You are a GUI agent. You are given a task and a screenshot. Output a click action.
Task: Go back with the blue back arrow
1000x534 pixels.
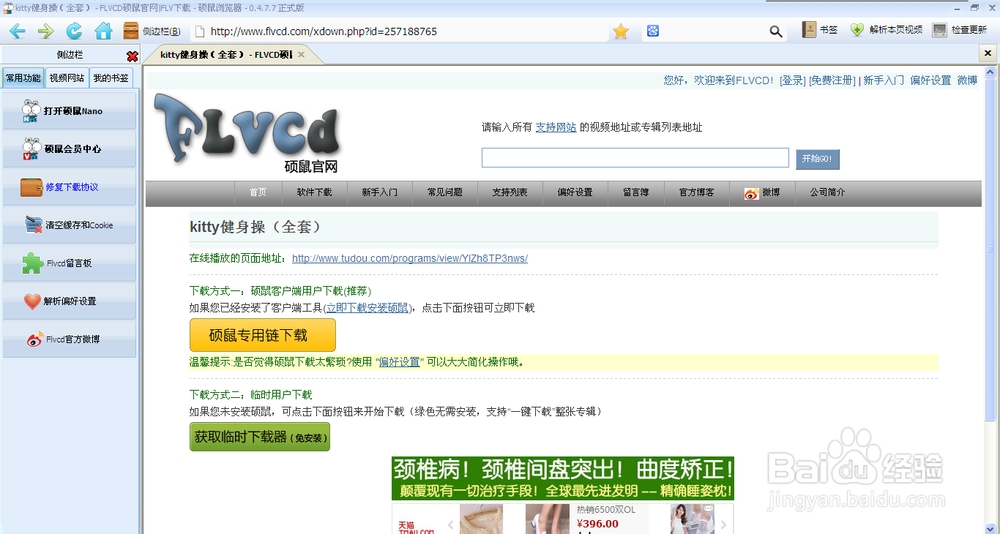(17, 31)
